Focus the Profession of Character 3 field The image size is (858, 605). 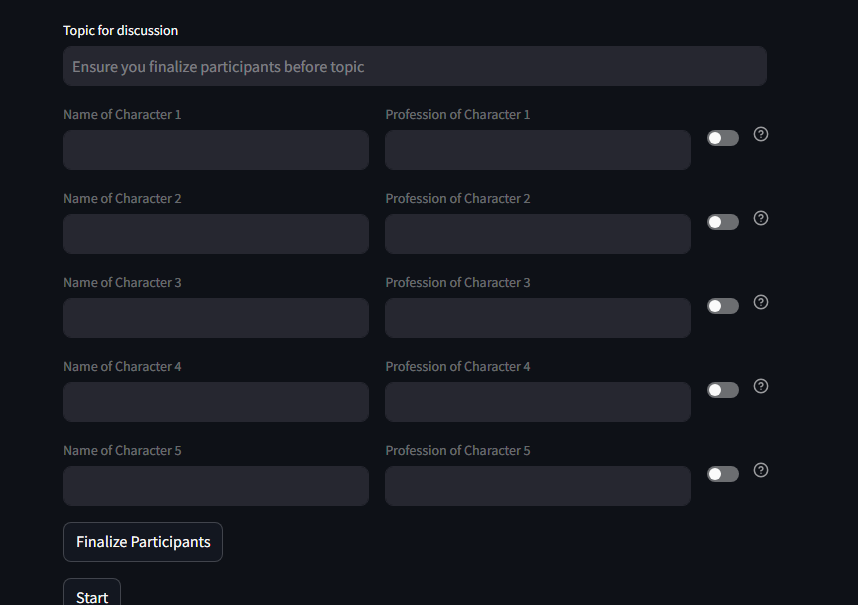pos(538,318)
